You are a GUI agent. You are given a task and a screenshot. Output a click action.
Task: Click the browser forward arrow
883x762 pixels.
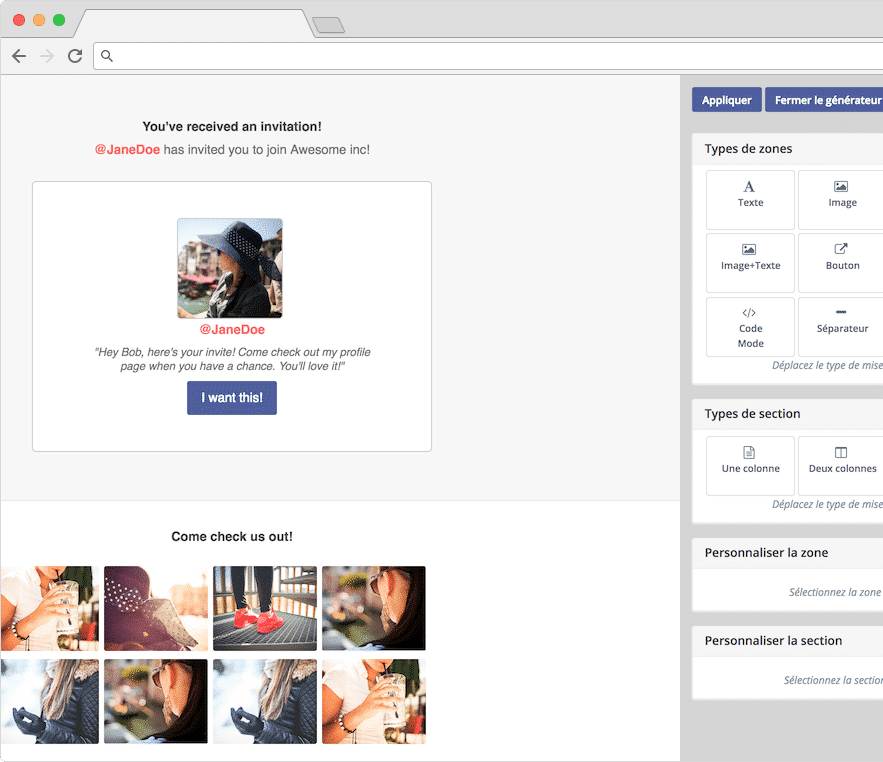pyautogui.click(x=47, y=56)
